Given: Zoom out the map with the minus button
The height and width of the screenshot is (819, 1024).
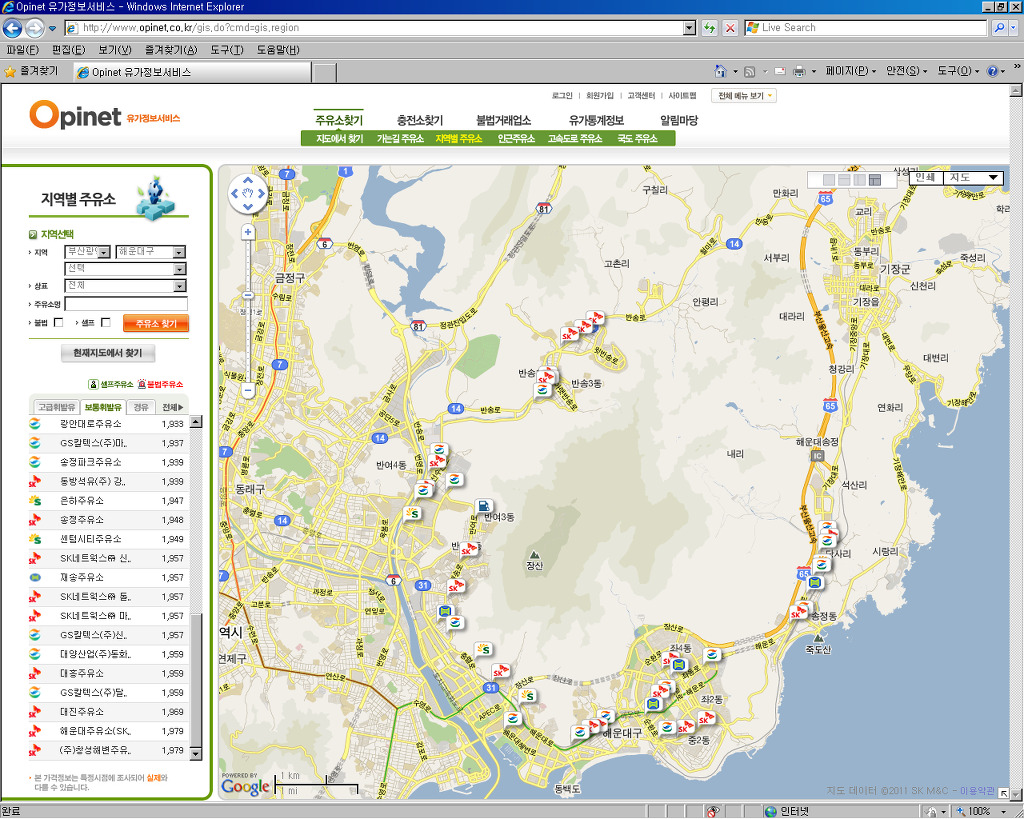Looking at the screenshot, I should (x=248, y=391).
